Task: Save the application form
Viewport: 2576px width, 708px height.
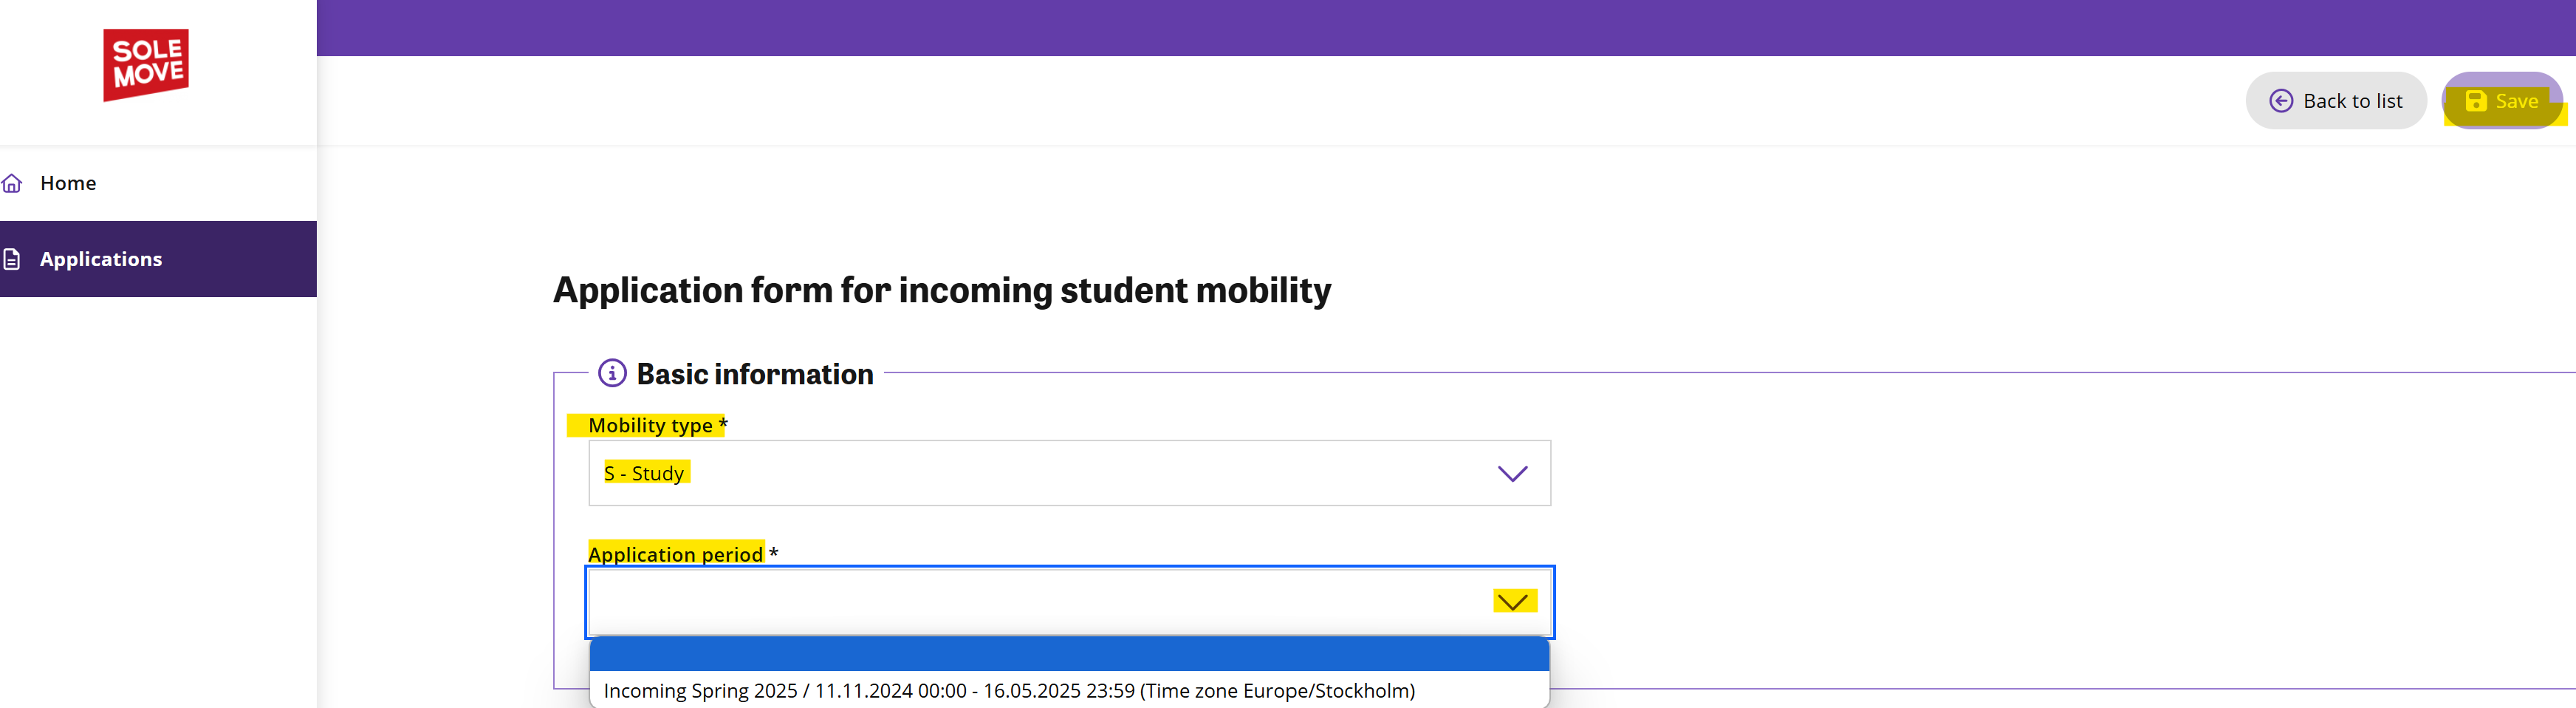Action: pos(2502,101)
